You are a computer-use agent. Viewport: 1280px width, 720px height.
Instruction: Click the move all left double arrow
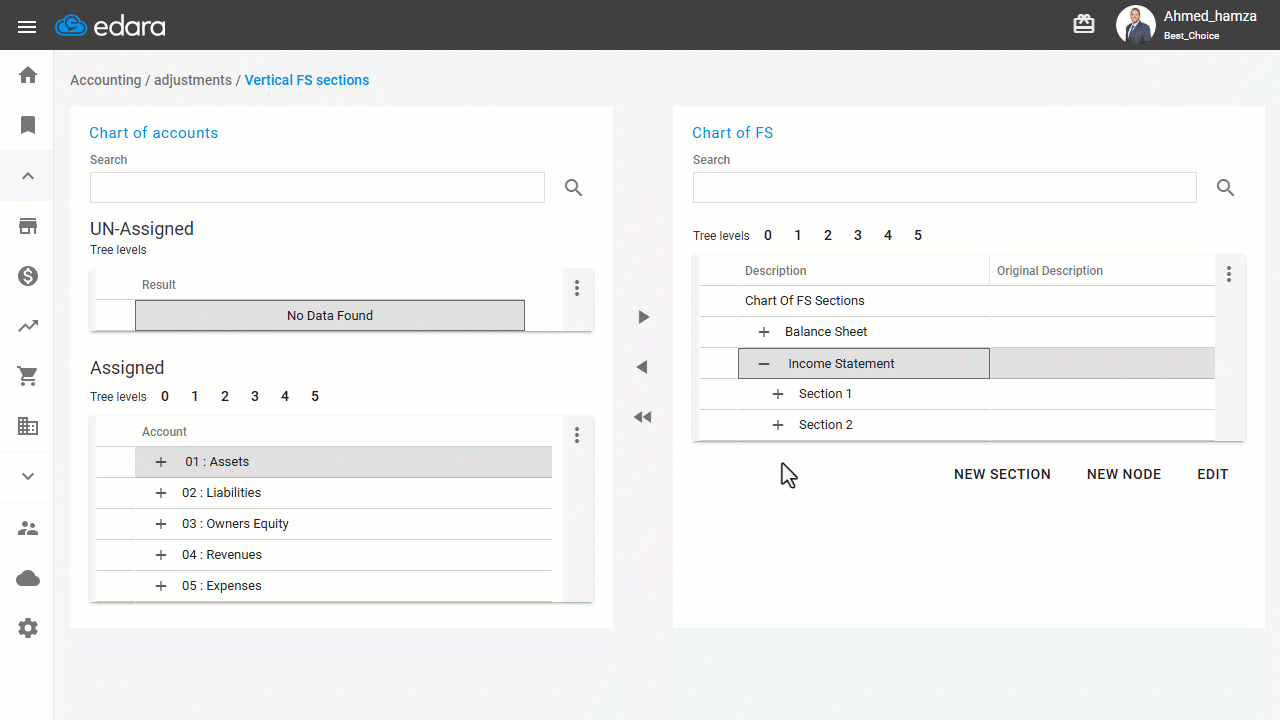(x=643, y=417)
